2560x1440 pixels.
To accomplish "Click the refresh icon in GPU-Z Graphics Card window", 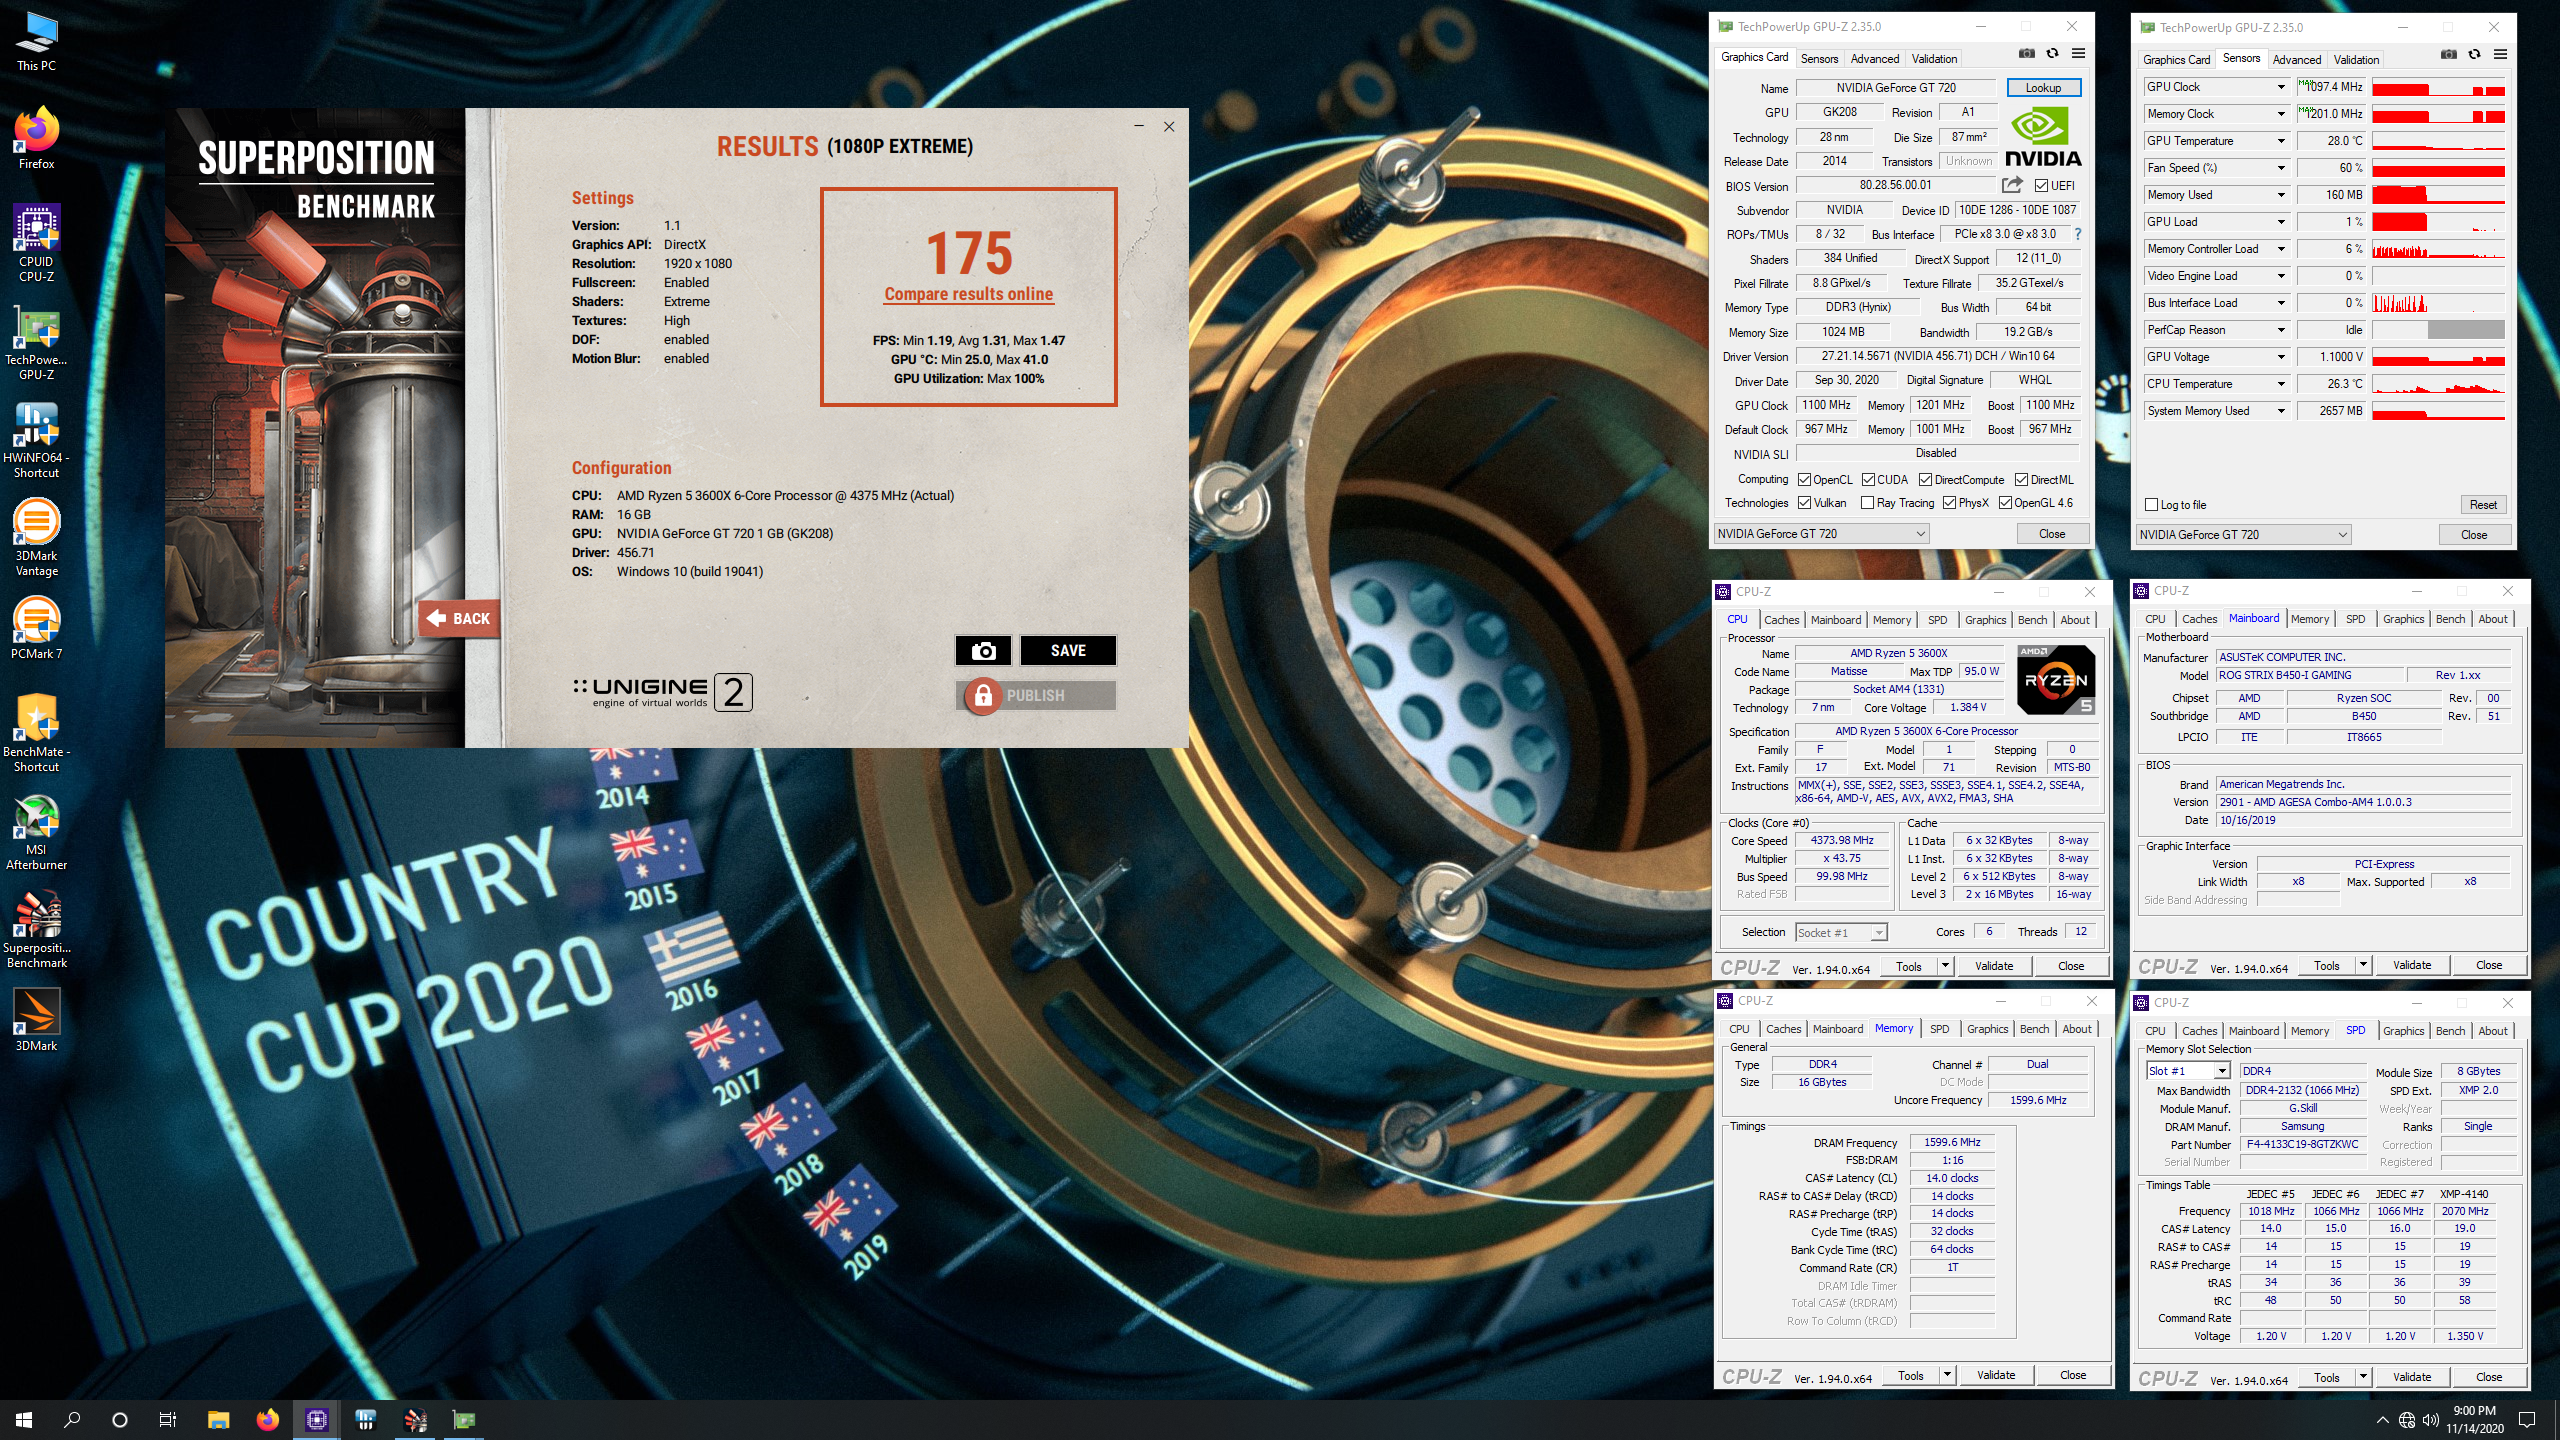I will pos(2052,54).
